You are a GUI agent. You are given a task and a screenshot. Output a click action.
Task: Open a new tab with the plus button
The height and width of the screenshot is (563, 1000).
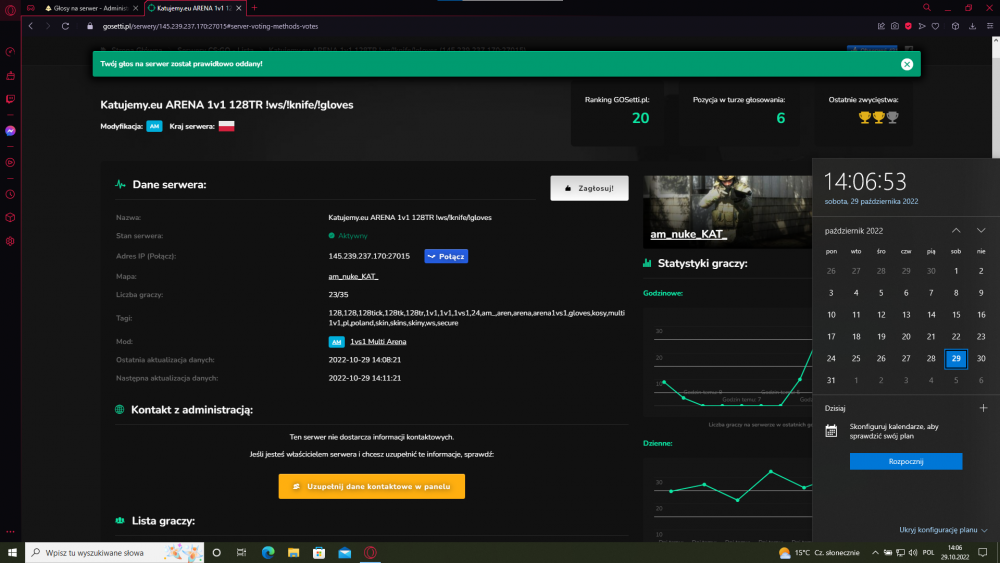coord(254,8)
